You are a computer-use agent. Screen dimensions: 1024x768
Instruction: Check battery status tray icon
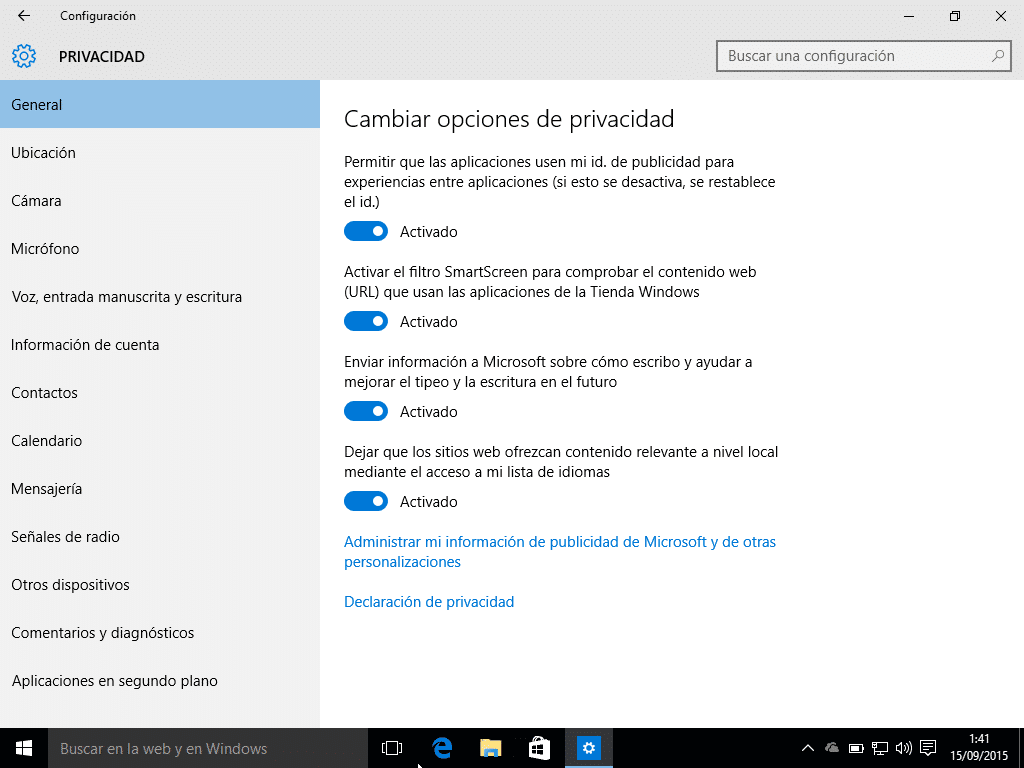click(x=856, y=748)
